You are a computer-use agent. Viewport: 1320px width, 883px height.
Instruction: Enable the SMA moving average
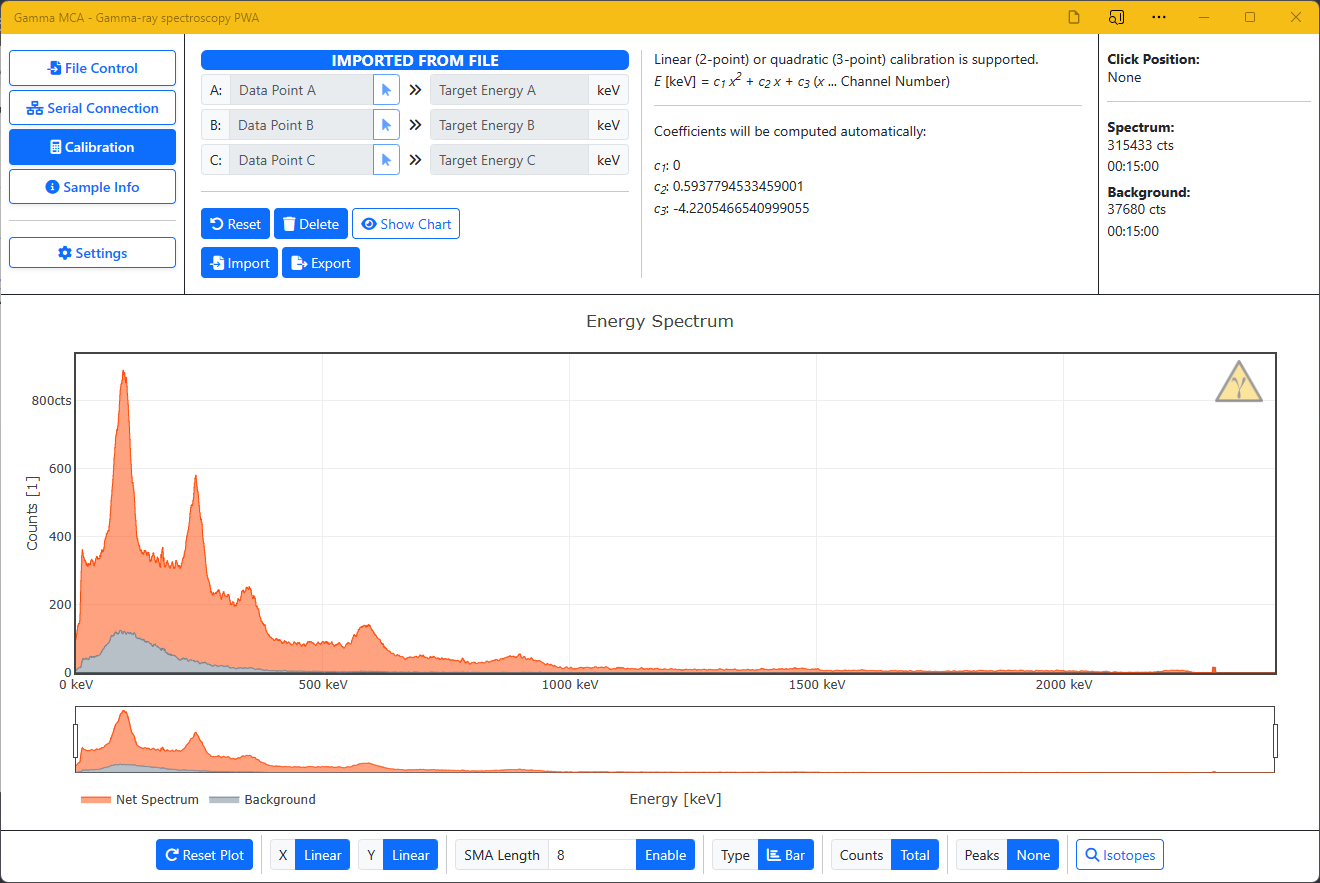click(665, 855)
